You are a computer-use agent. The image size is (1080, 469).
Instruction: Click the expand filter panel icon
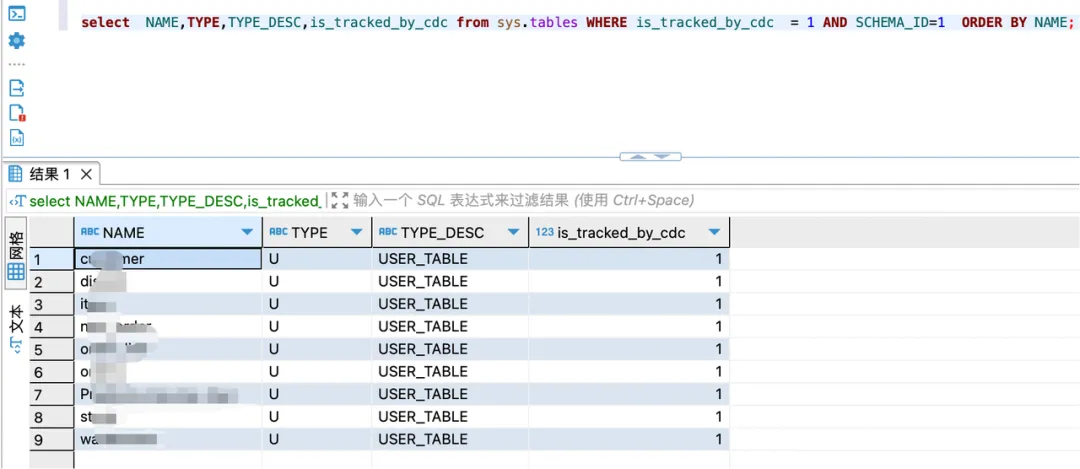[x=340, y=201]
